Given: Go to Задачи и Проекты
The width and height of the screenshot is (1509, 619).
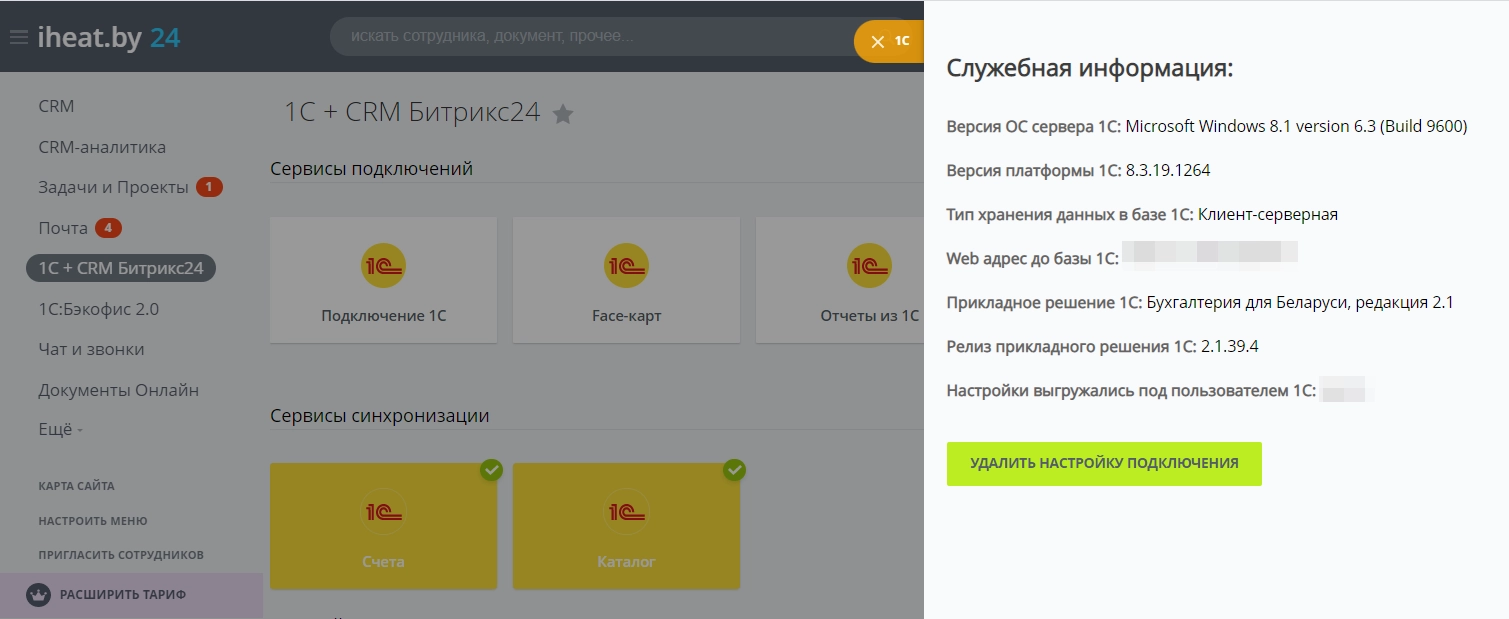Looking at the screenshot, I should [113, 187].
